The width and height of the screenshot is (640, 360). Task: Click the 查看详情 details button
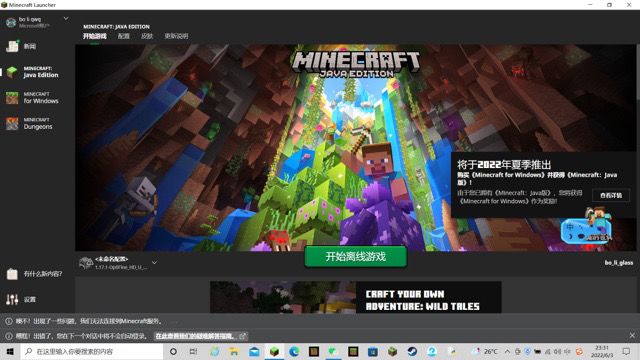[x=611, y=196]
